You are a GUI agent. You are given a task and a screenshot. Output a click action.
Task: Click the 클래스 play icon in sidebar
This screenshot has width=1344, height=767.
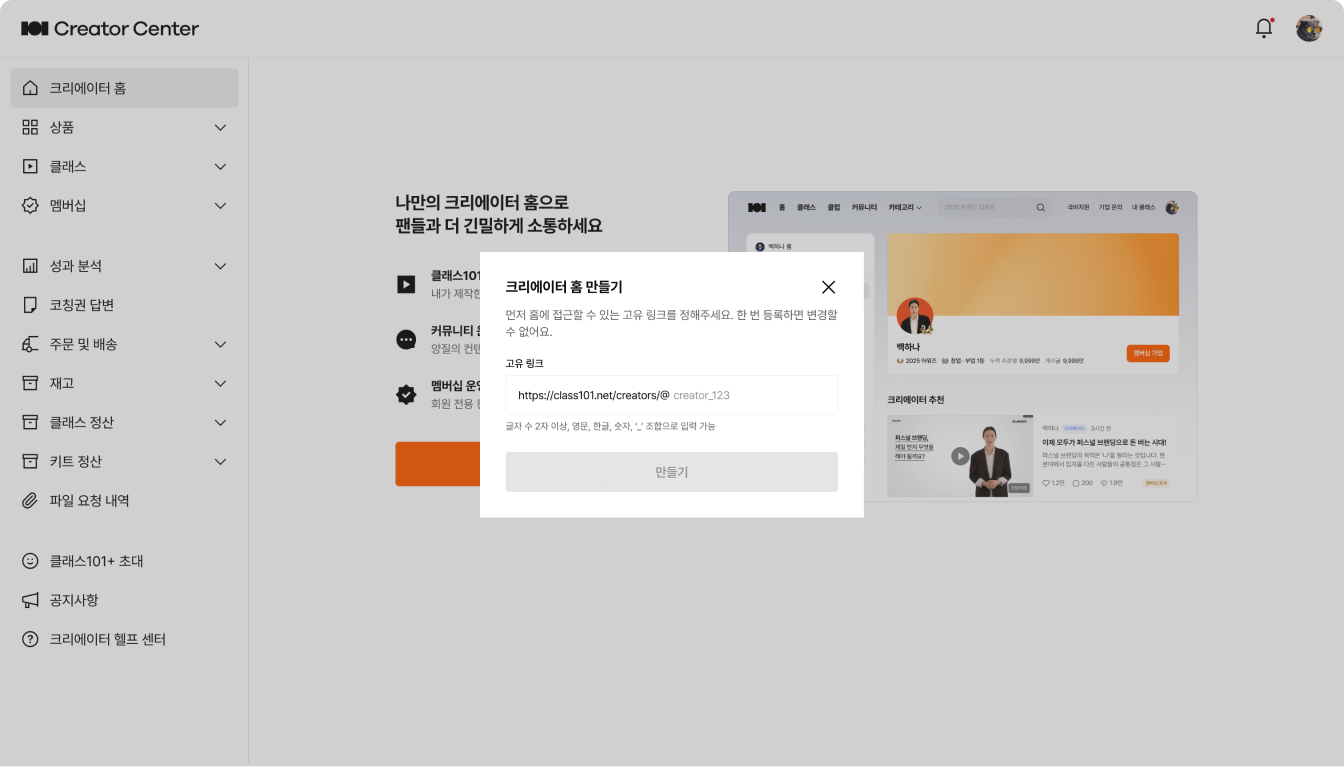30,166
